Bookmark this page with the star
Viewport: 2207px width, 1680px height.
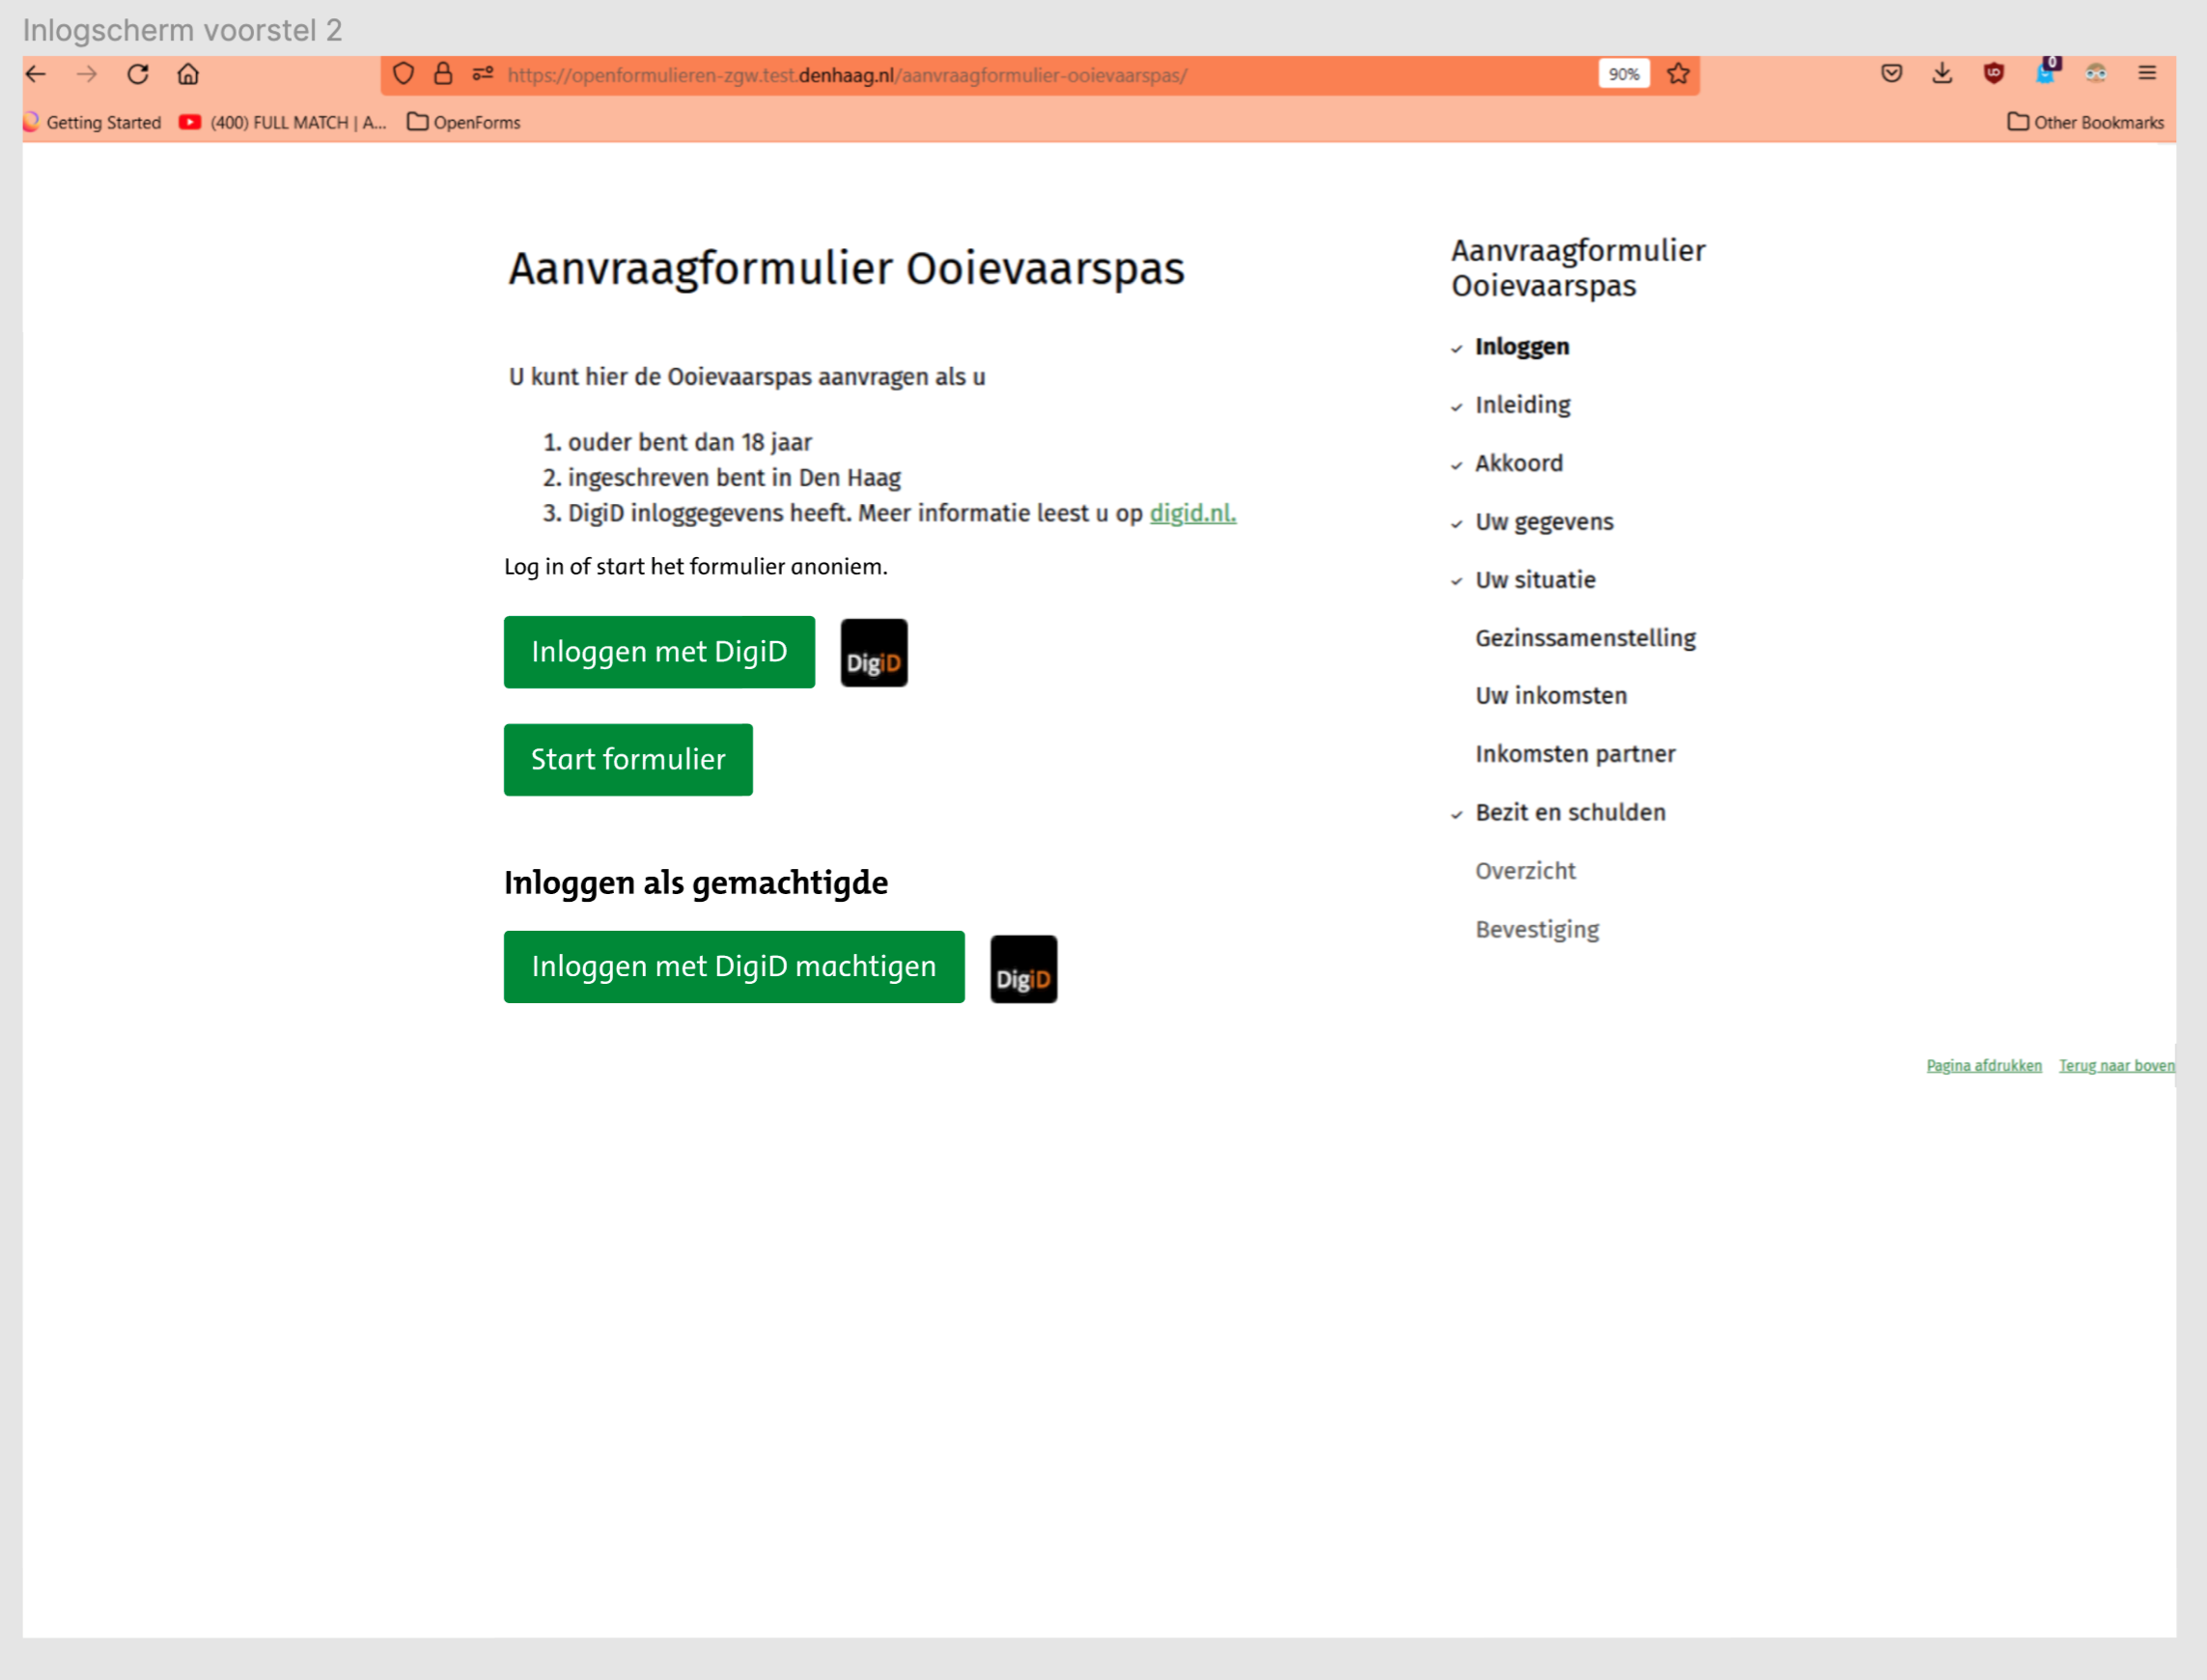(x=1677, y=73)
